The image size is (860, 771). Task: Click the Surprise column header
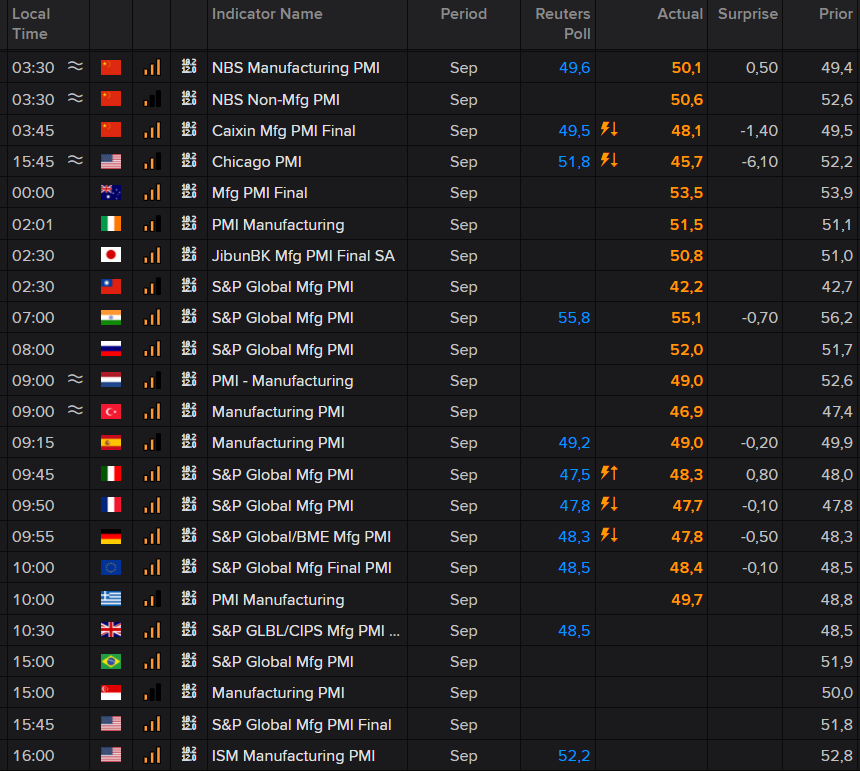point(748,14)
